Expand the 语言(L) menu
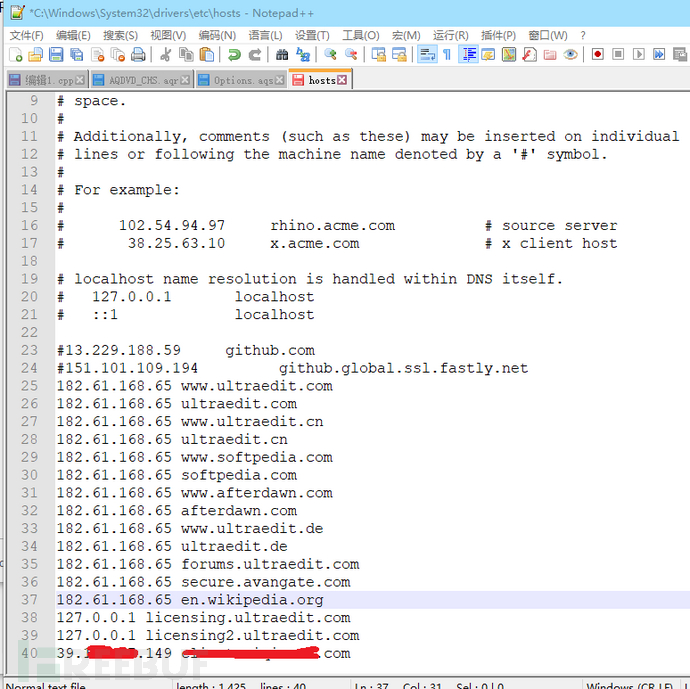Image resolution: width=690 pixels, height=689 pixels. pos(265,35)
